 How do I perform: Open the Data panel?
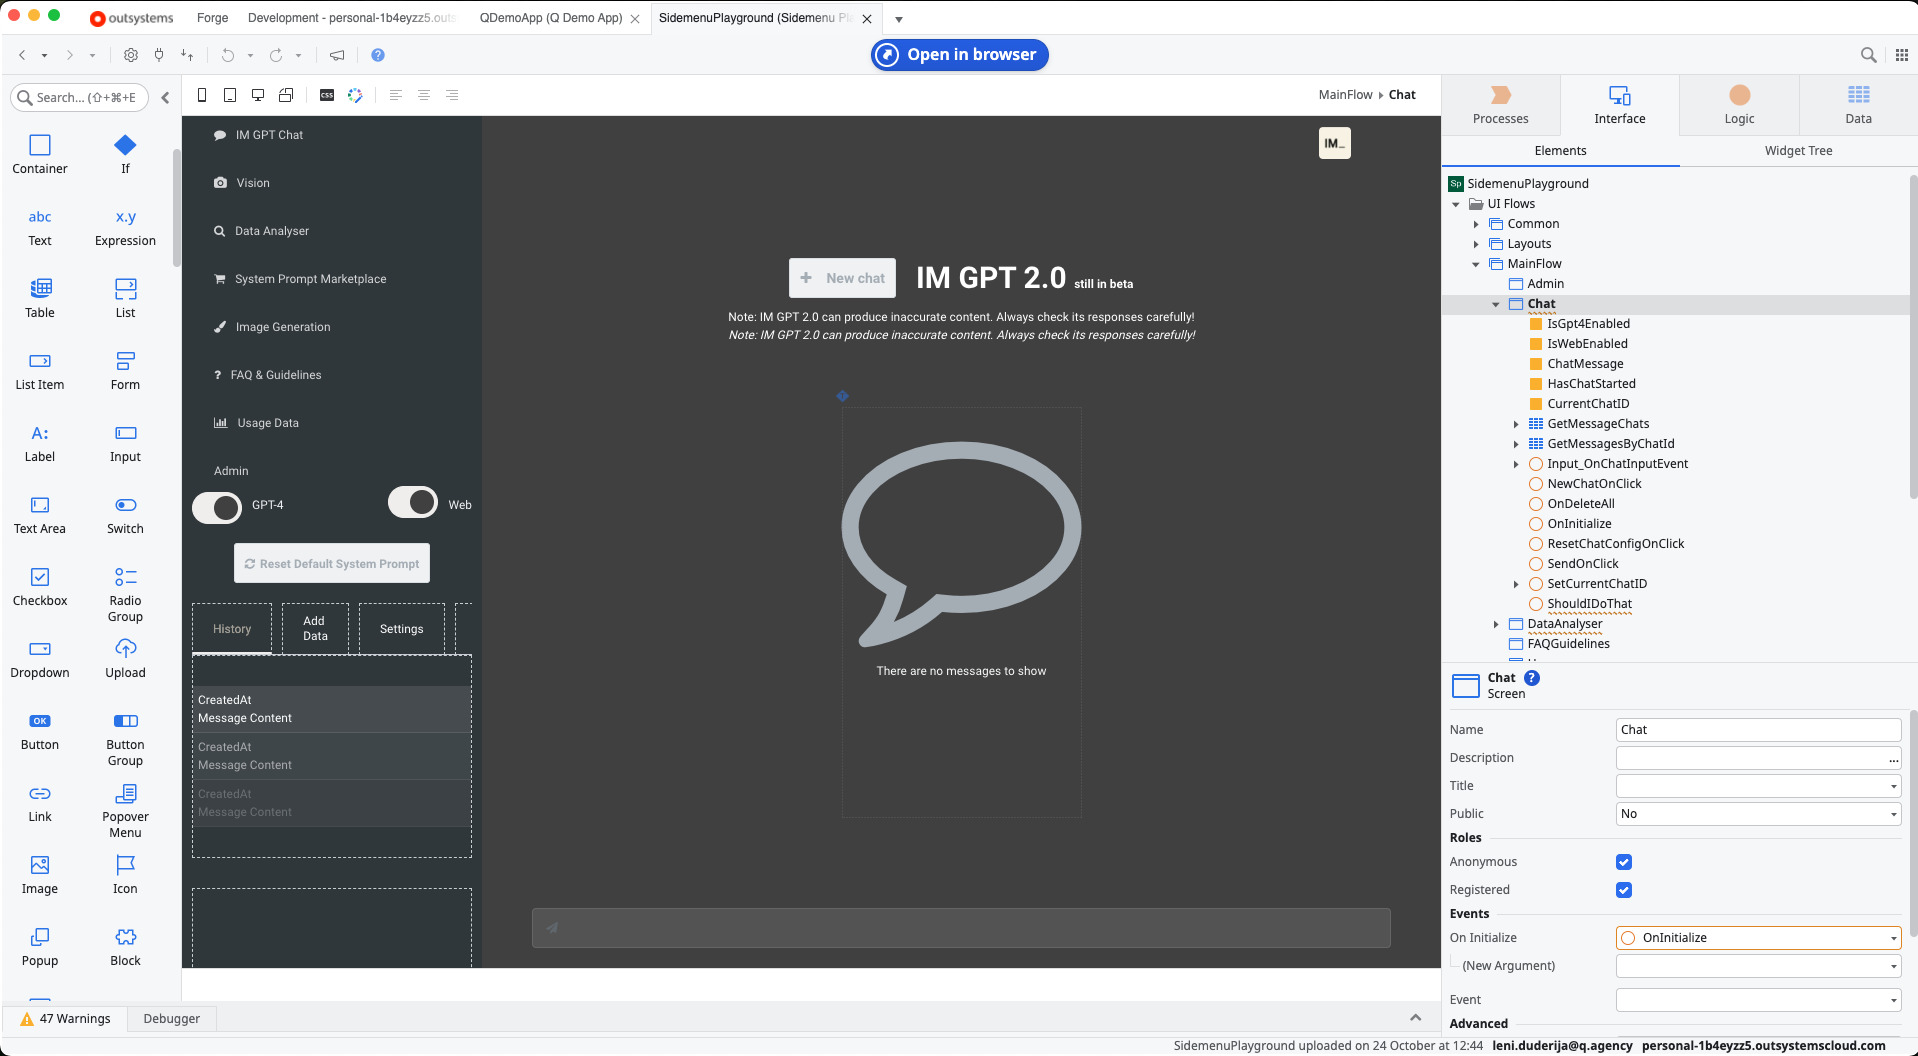pos(1857,104)
